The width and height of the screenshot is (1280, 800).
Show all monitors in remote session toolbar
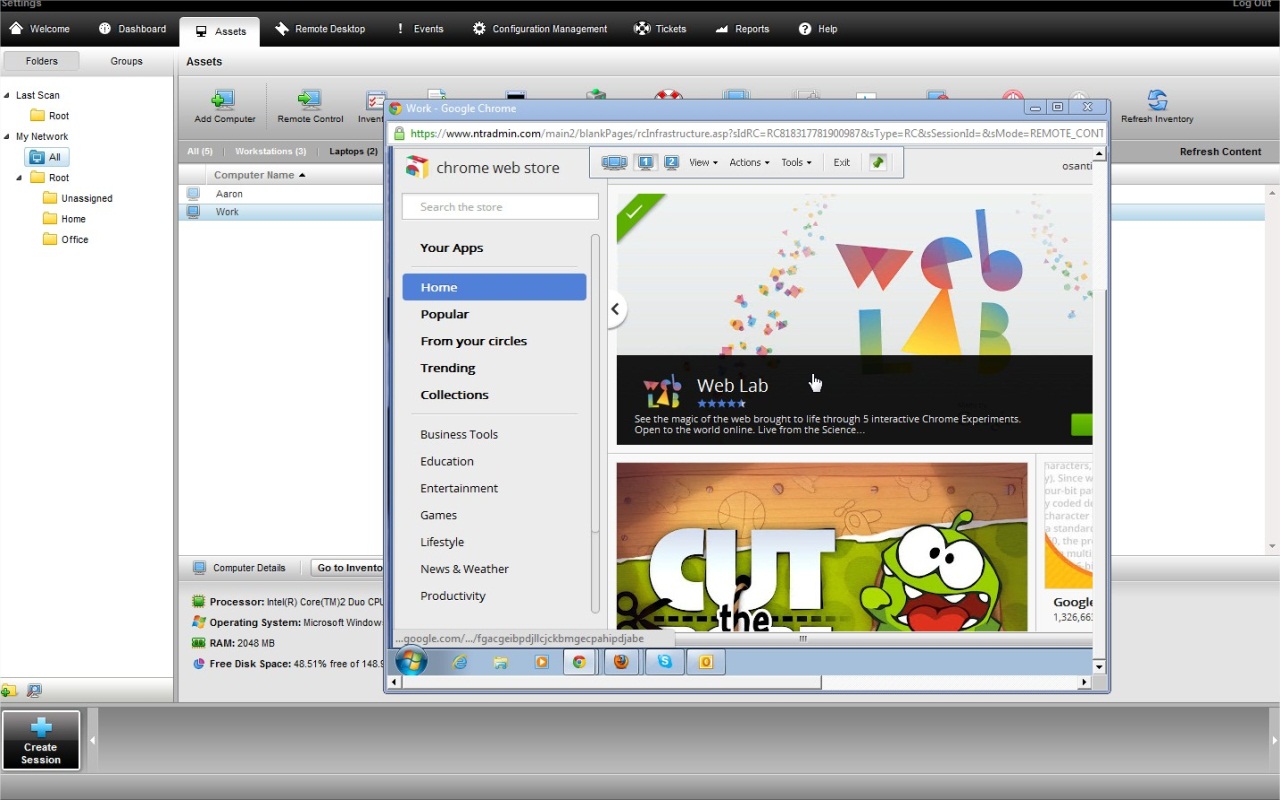(614, 162)
